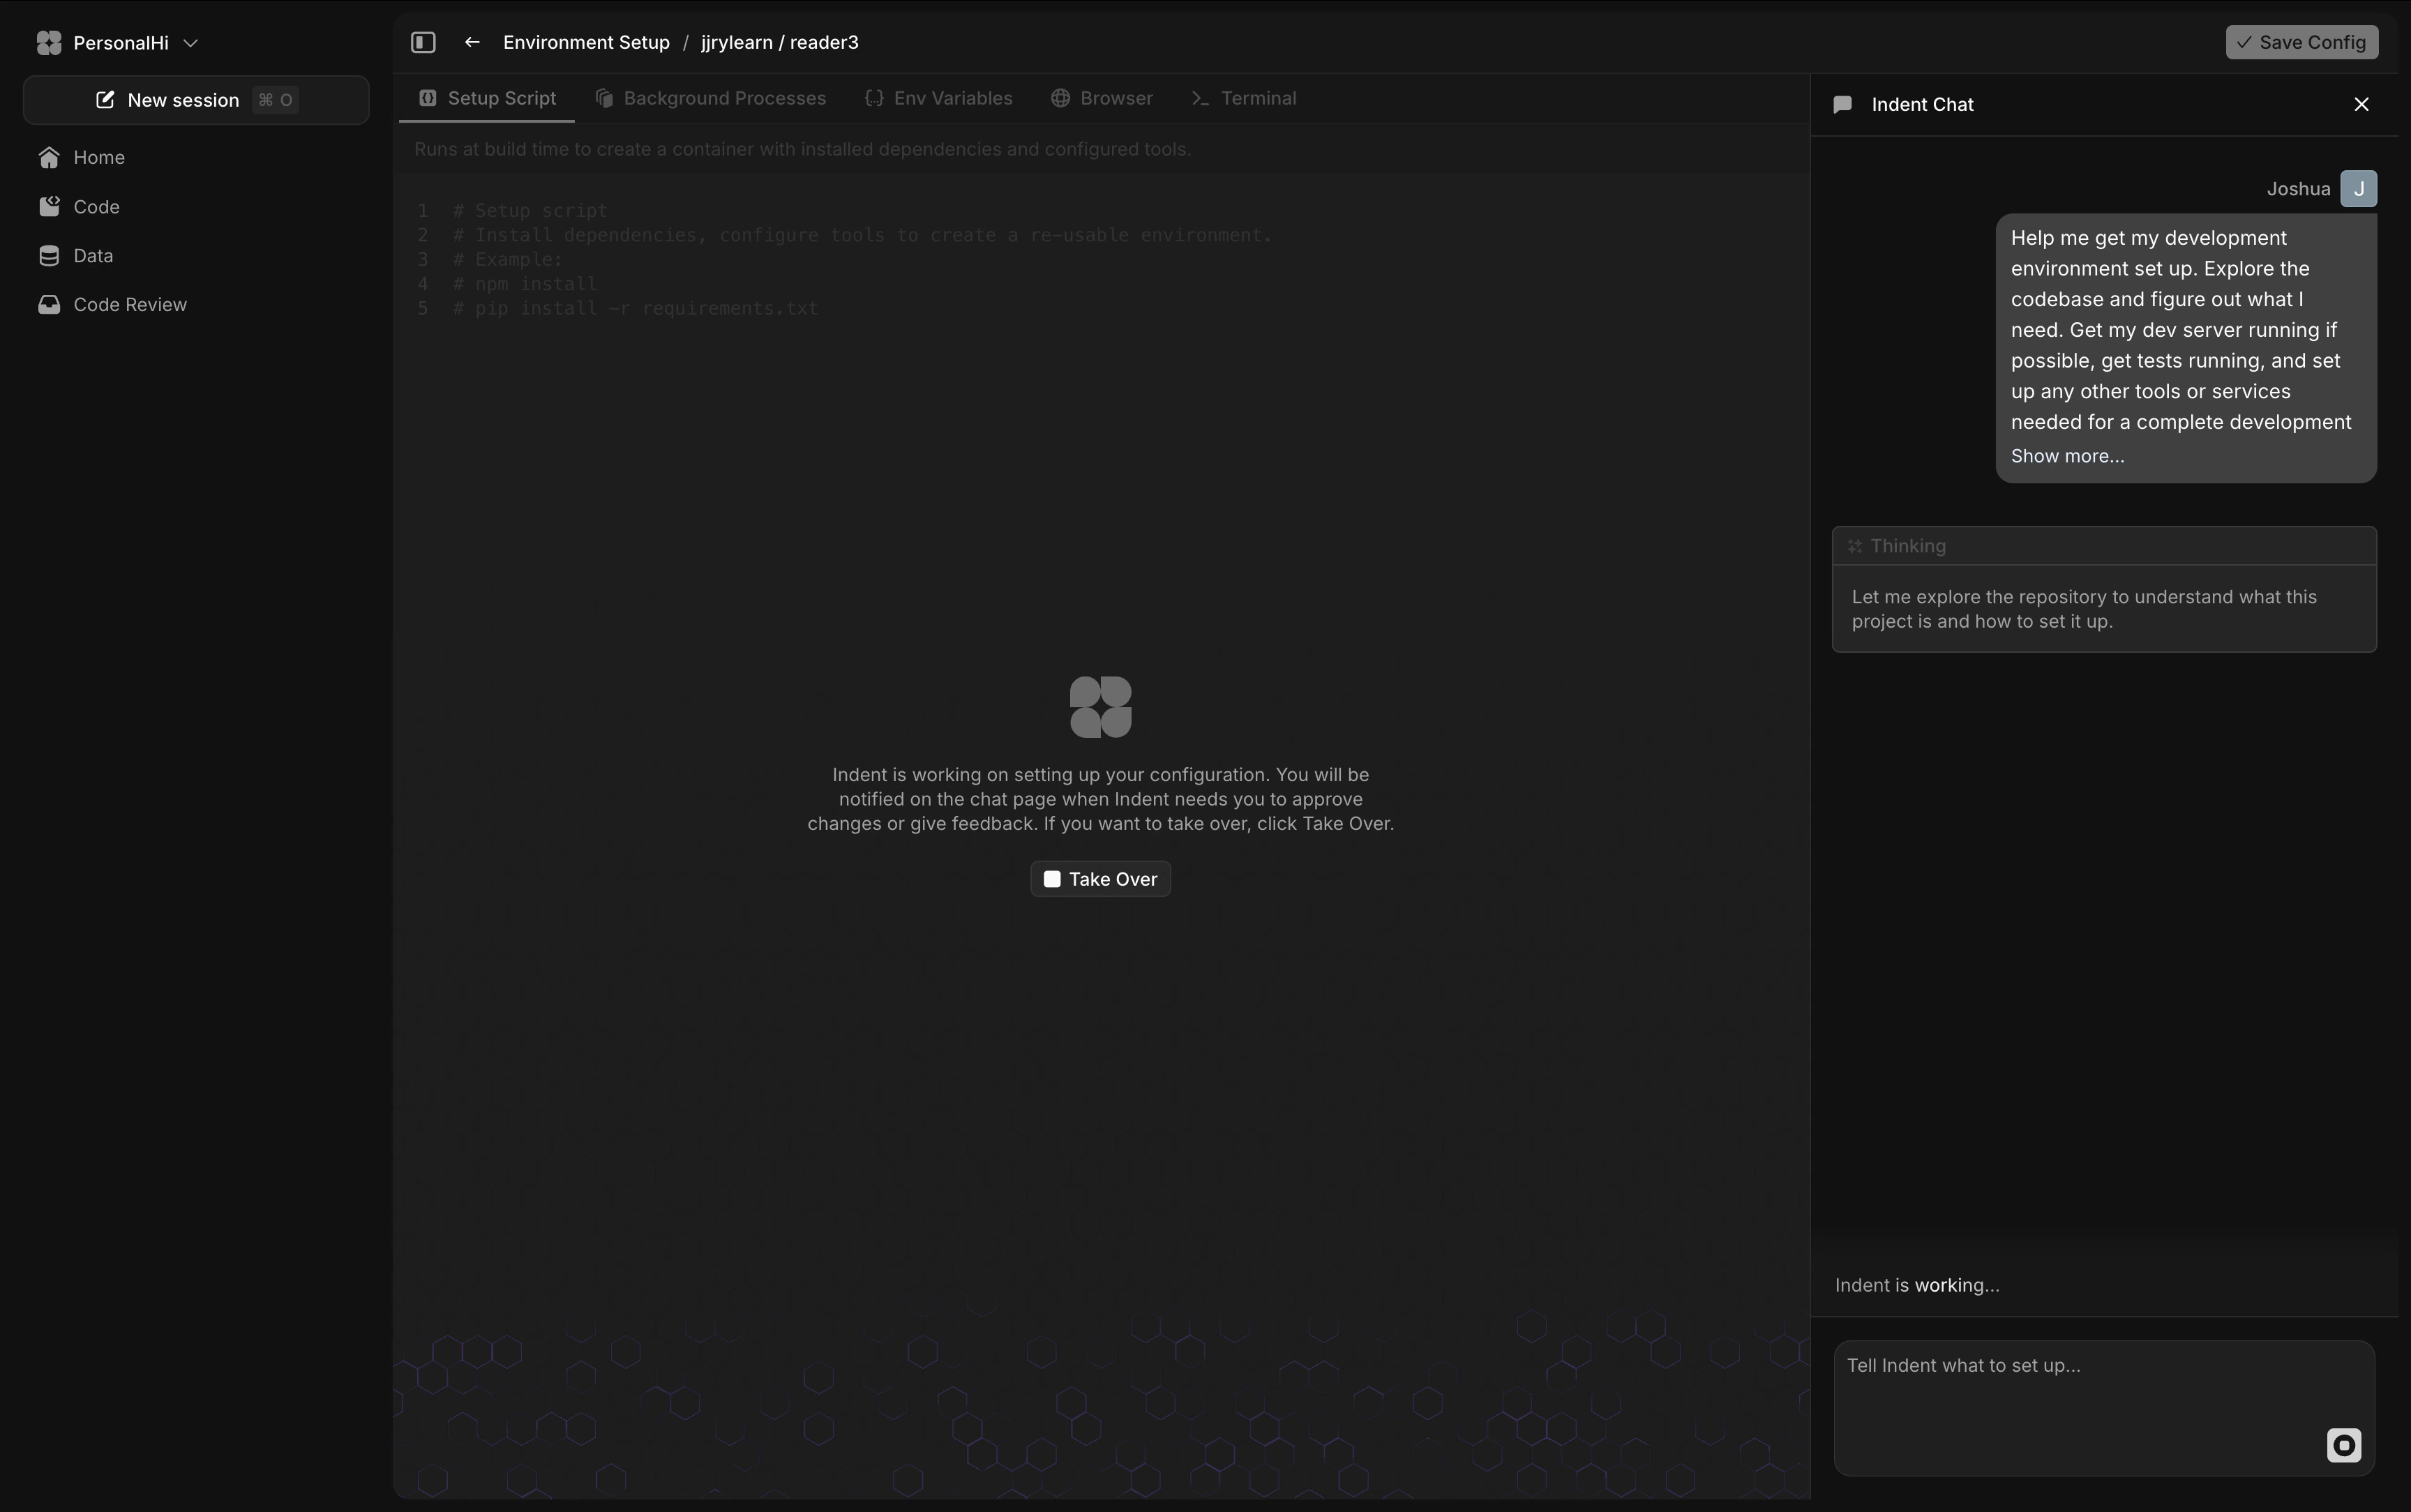Image resolution: width=2411 pixels, height=1512 pixels.
Task: Click Joshua's avatar in the chat
Action: pos(2359,188)
